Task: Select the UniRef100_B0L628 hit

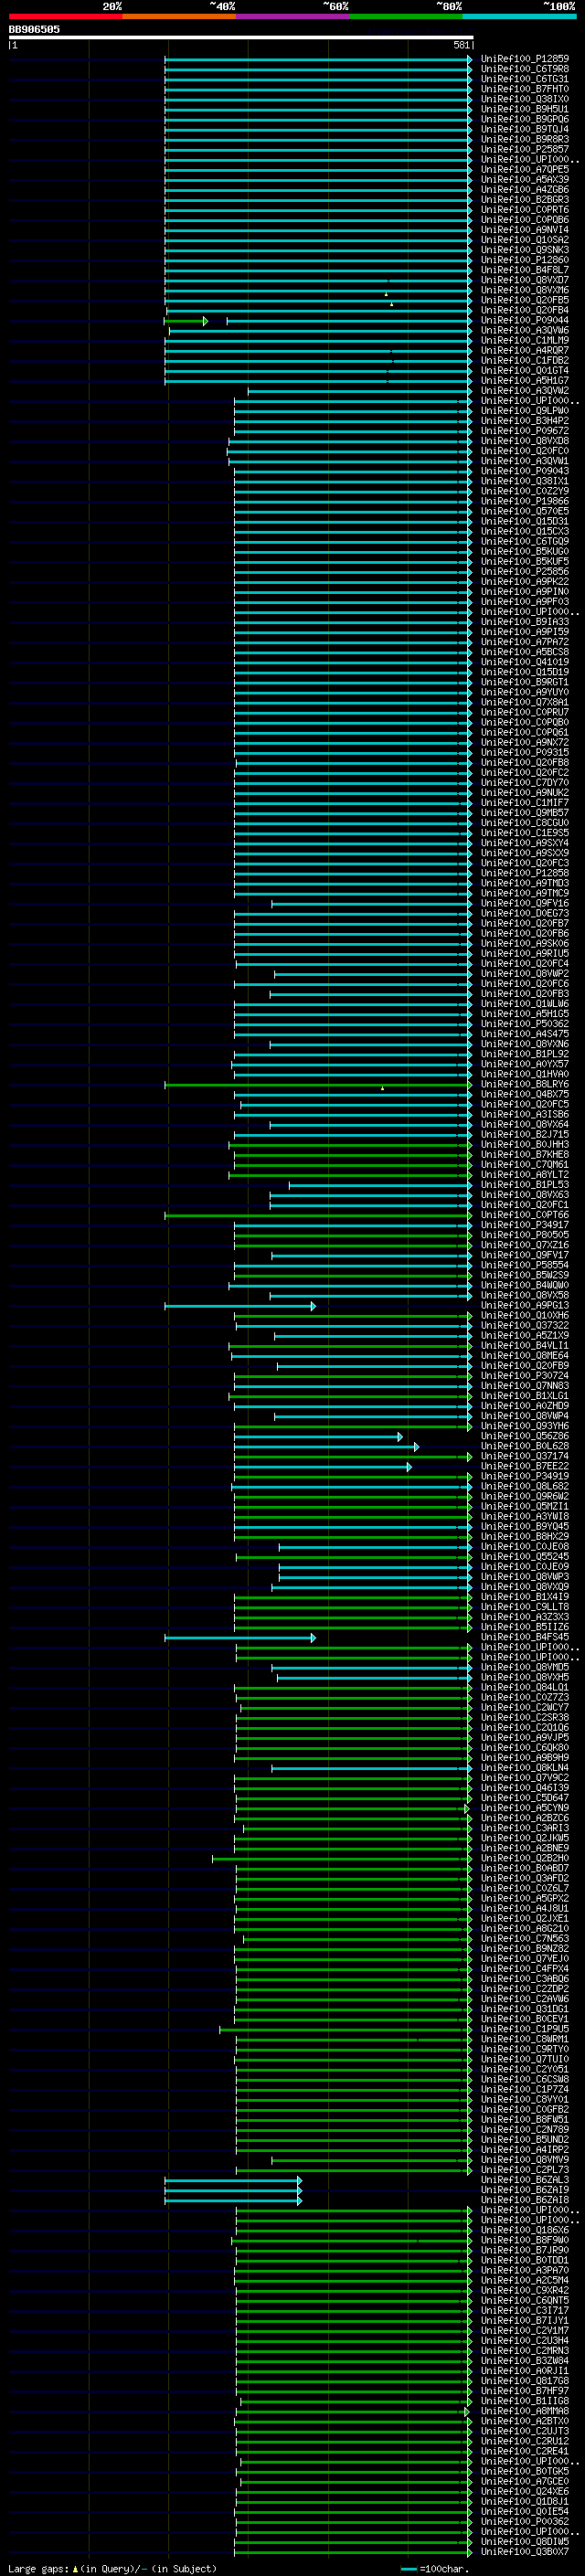Action: pyautogui.click(x=525, y=1446)
